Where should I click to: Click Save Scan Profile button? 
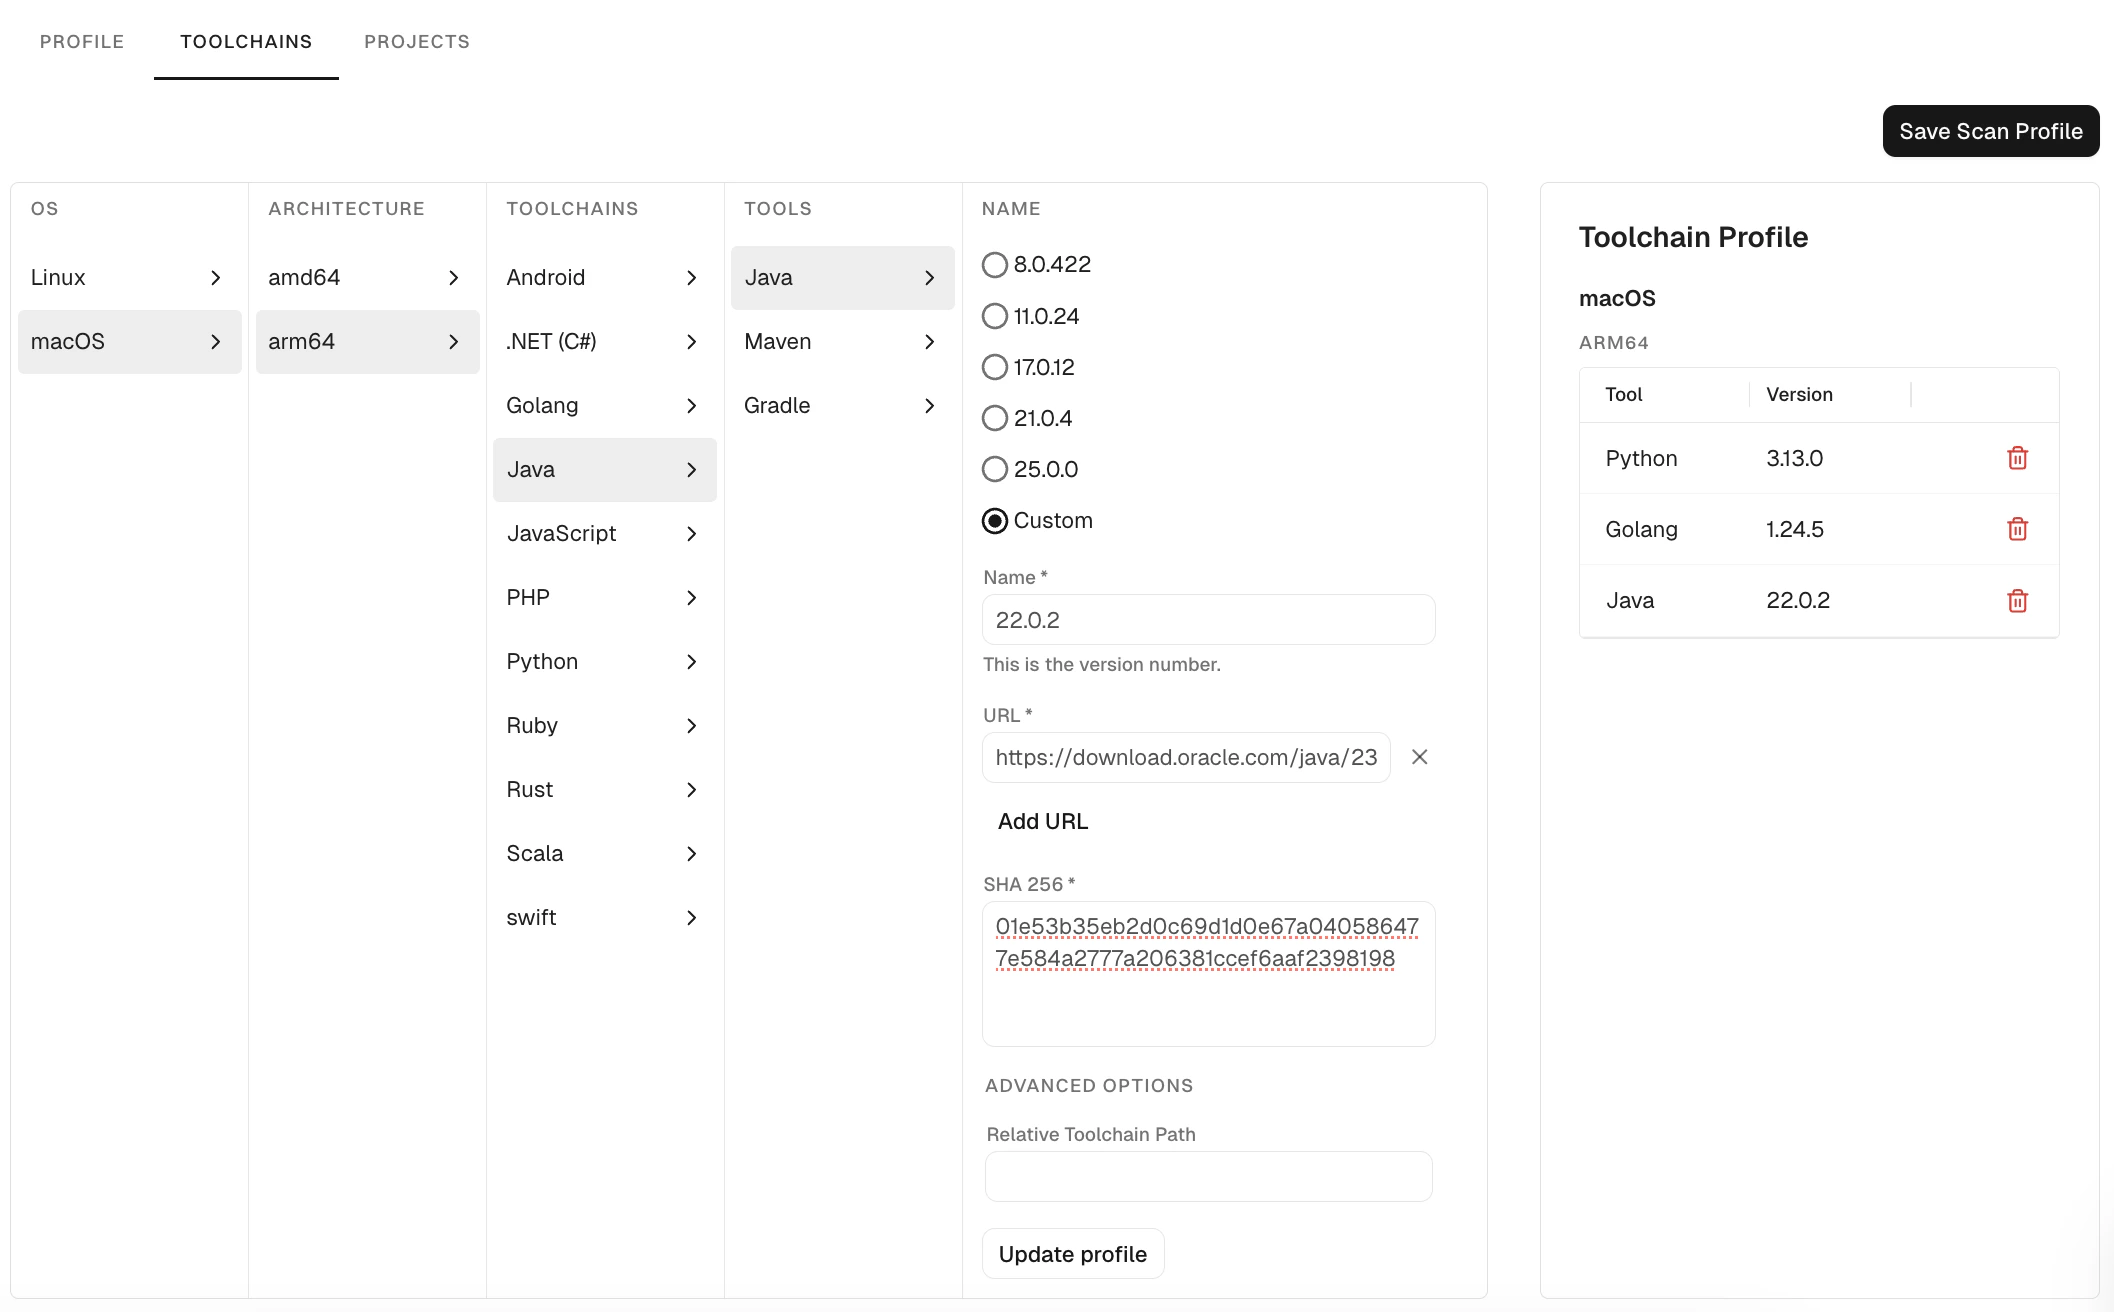[1991, 131]
